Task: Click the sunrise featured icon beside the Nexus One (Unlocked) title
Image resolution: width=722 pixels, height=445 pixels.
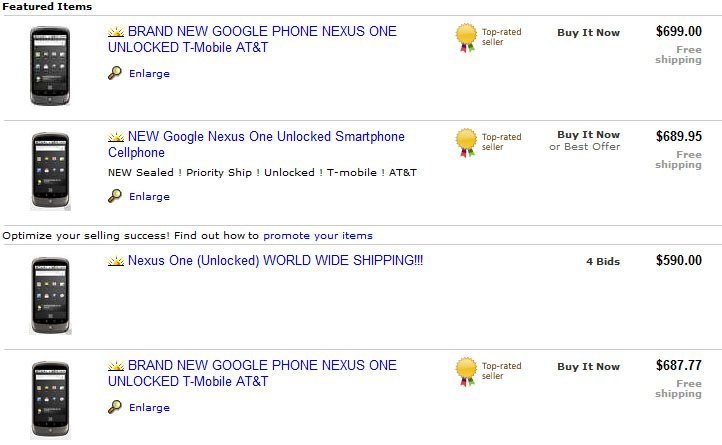Action: coord(116,261)
